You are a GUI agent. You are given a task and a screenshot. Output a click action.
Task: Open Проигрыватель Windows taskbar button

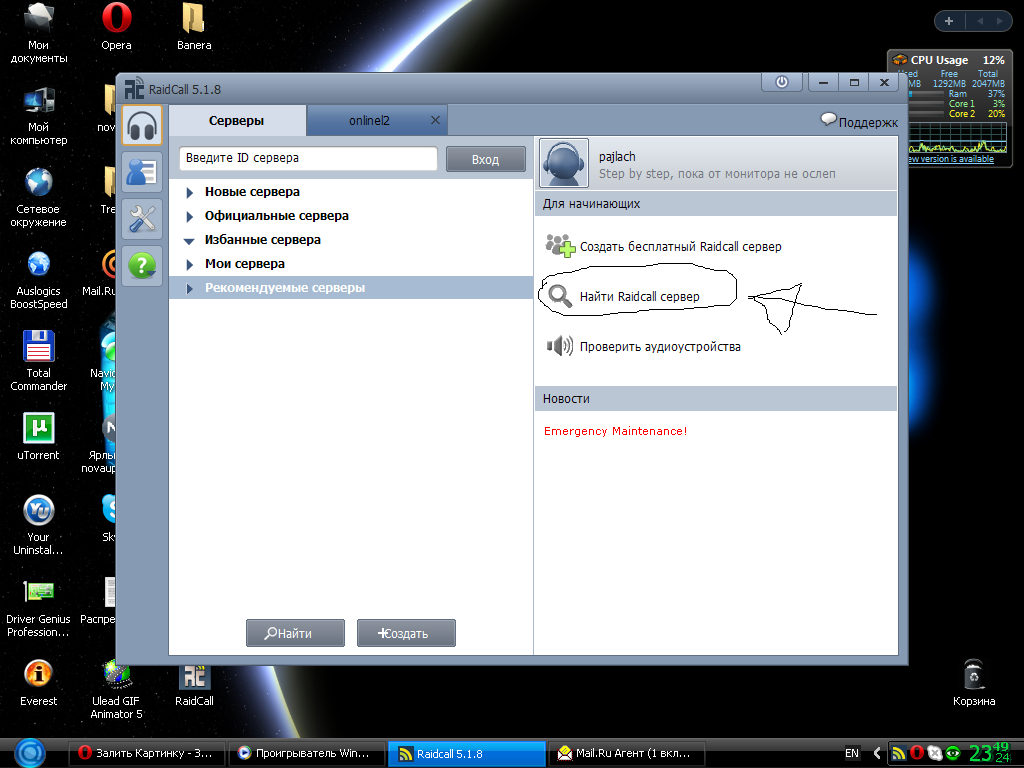coord(307,753)
